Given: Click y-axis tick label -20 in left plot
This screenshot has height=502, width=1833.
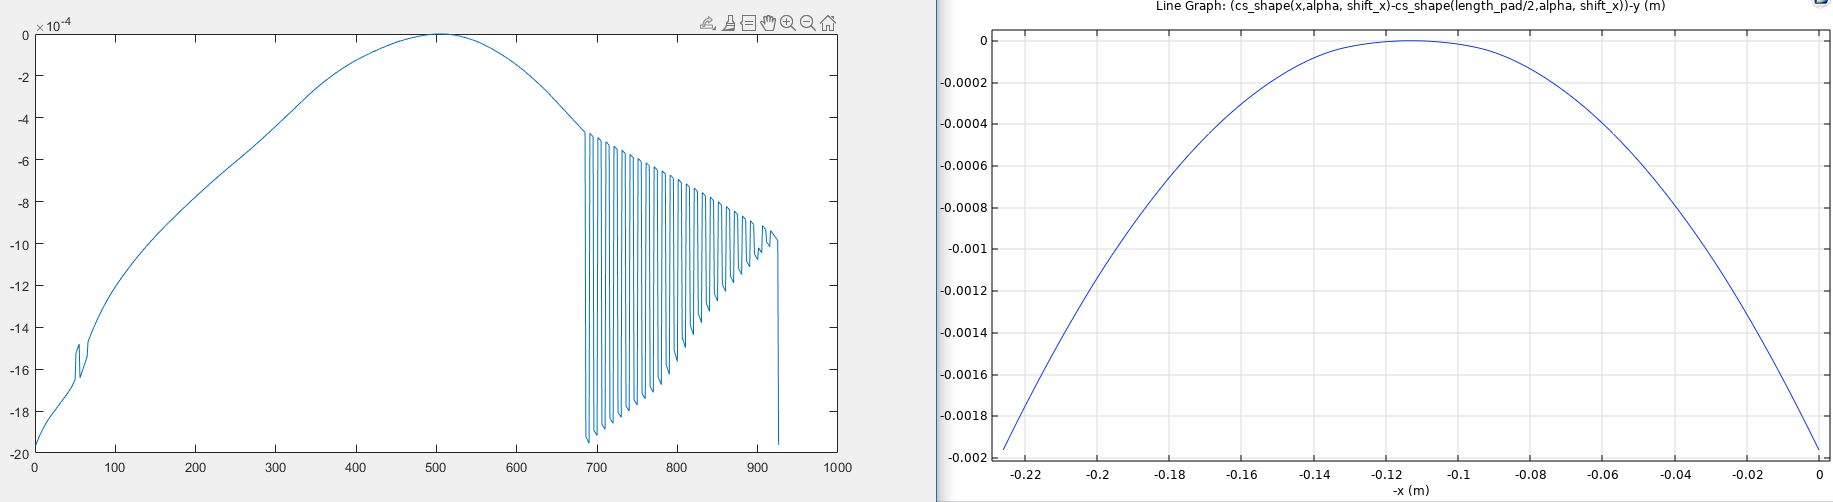Looking at the screenshot, I should (19, 454).
